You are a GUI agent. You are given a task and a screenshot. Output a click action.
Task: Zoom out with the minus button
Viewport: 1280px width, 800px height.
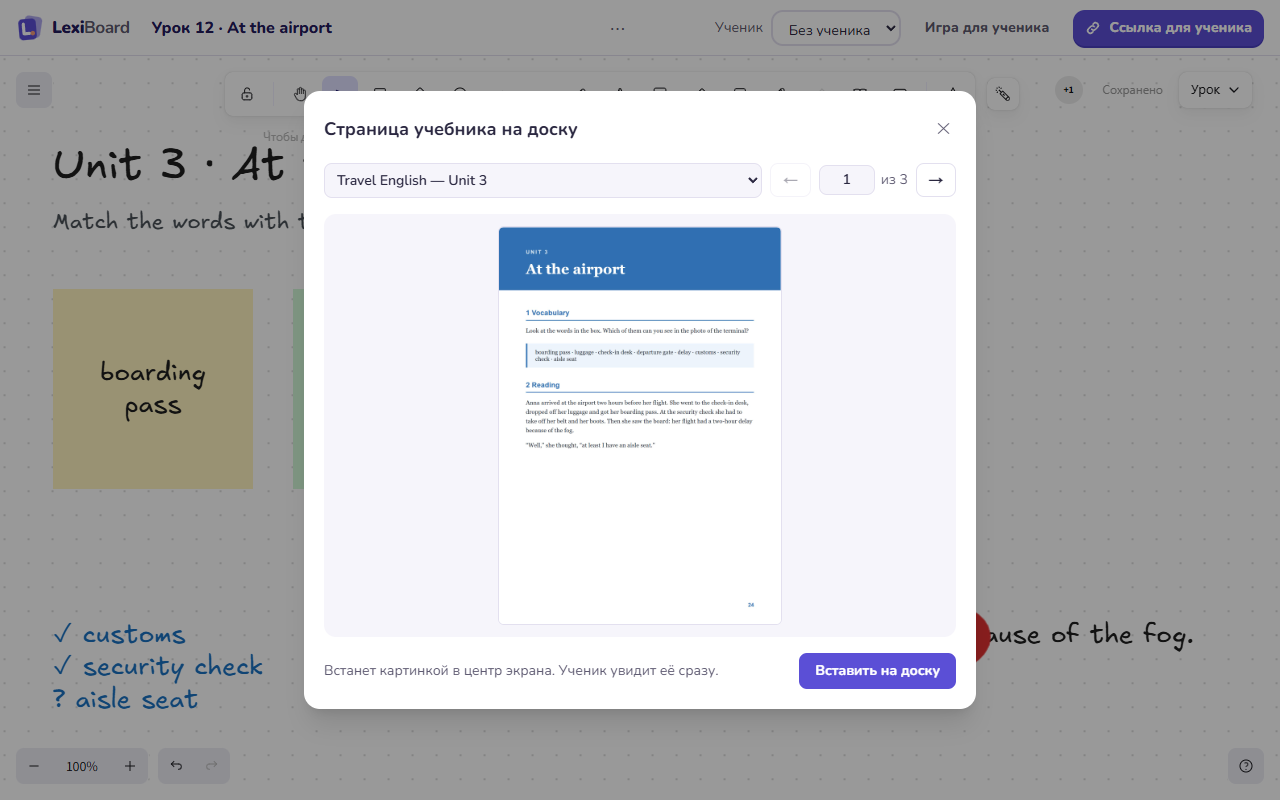pyautogui.click(x=34, y=766)
